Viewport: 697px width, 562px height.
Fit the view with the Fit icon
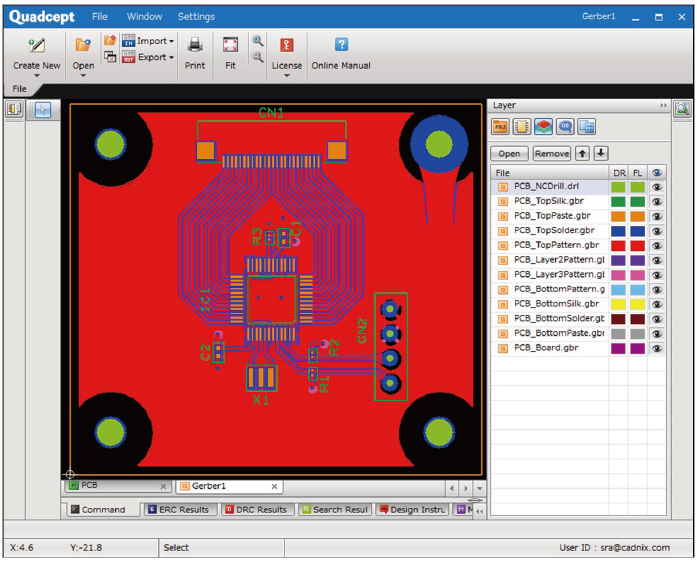pyautogui.click(x=230, y=45)
